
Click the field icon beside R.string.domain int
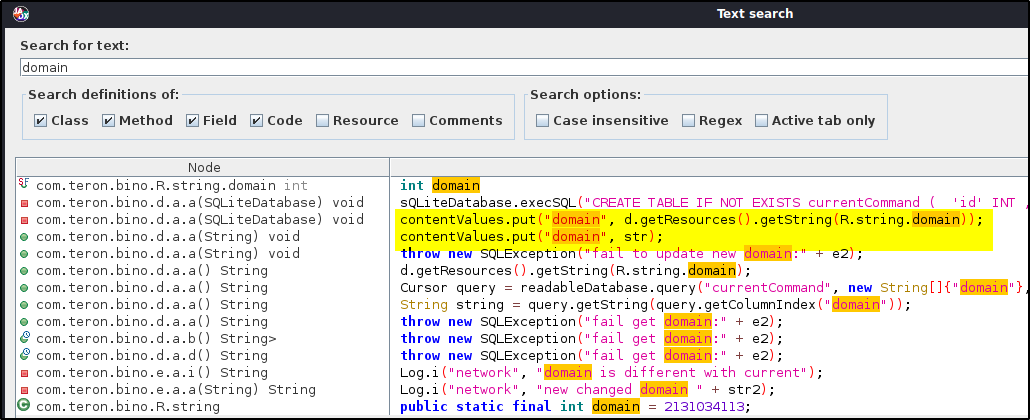pyautogui.click(x=24, y=186)
